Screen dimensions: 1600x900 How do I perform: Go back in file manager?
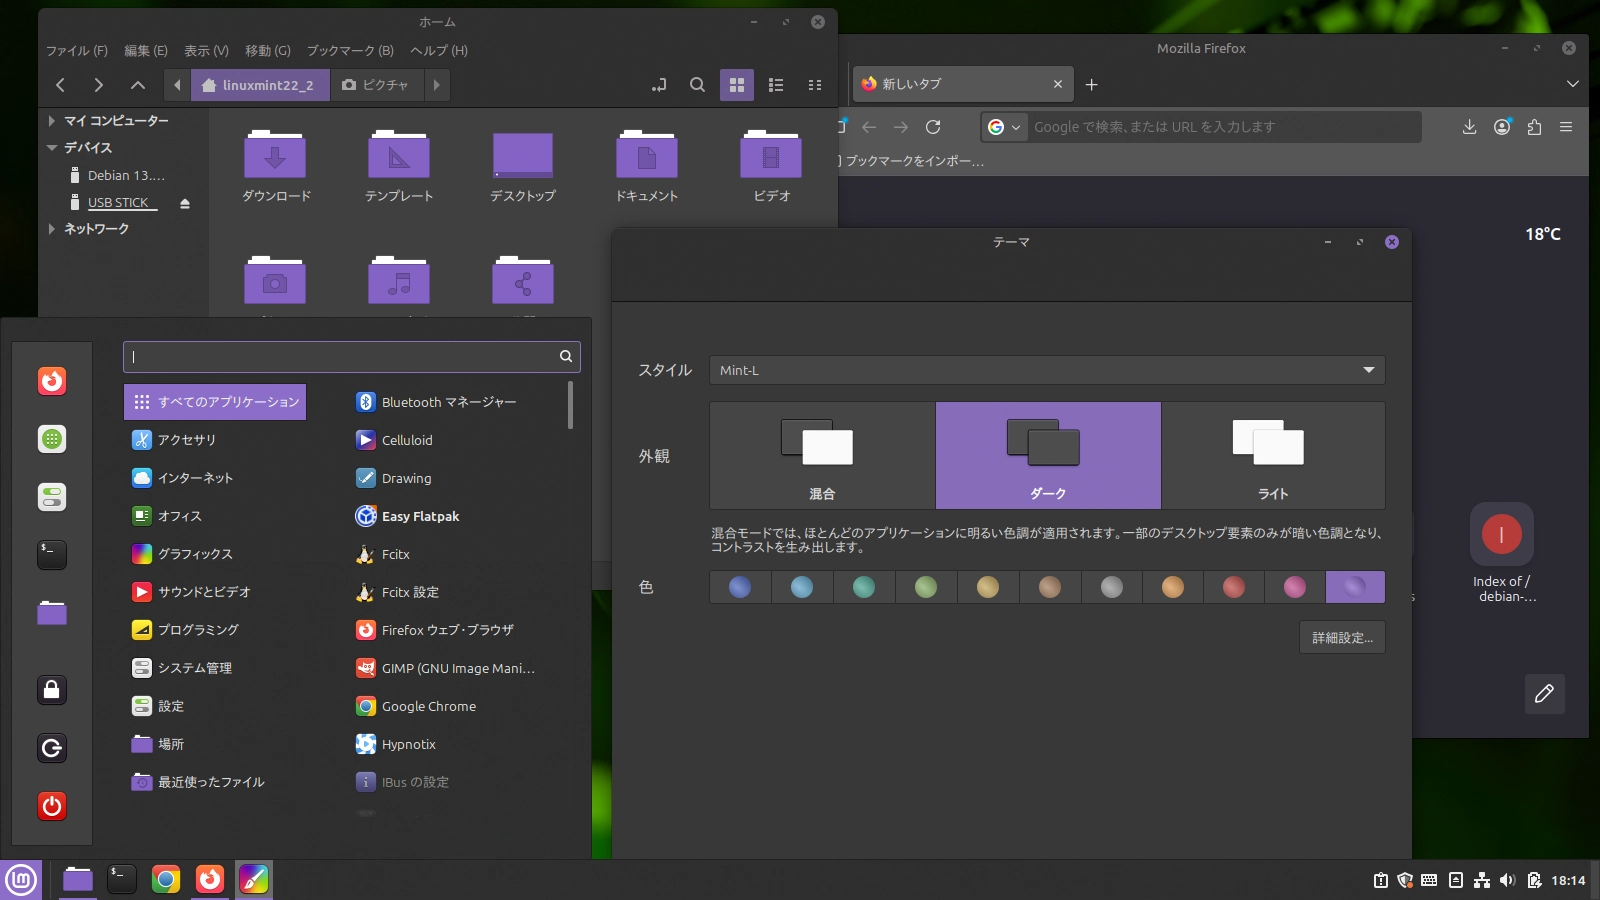pyautogui.click(x=60, y=85)
